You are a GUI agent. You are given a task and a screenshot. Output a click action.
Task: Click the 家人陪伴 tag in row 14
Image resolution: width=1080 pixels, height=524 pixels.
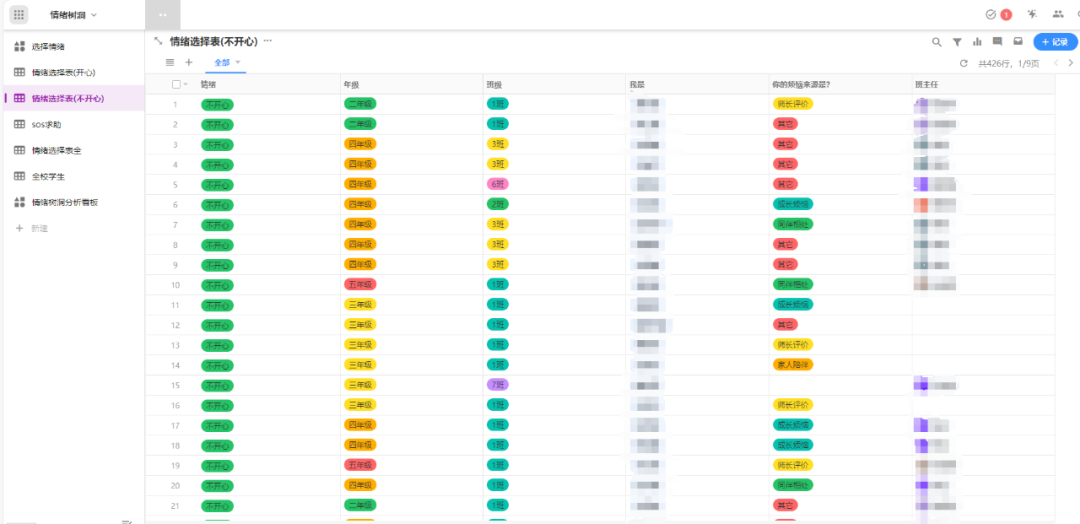coord(793,364)
